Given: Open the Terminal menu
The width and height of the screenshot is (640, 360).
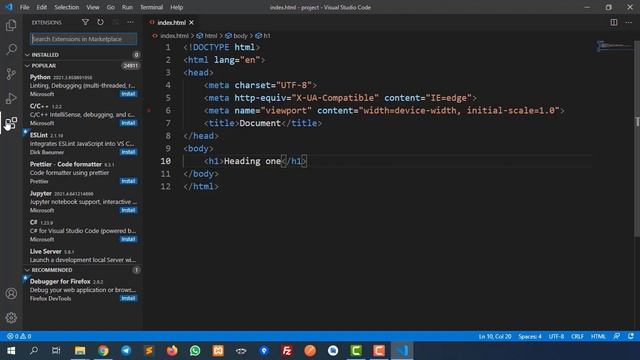Looking at the screenshot, I should coord(151,7).
